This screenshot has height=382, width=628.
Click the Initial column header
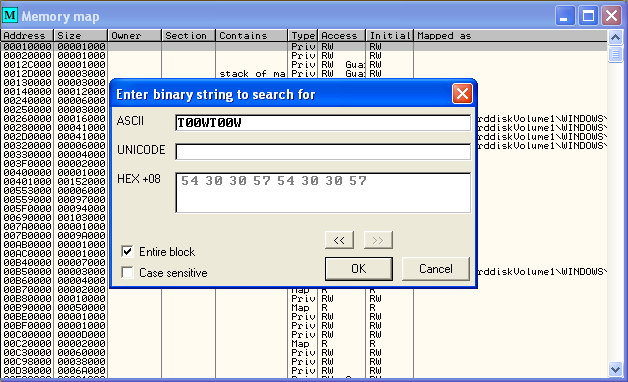click(390, 36)
